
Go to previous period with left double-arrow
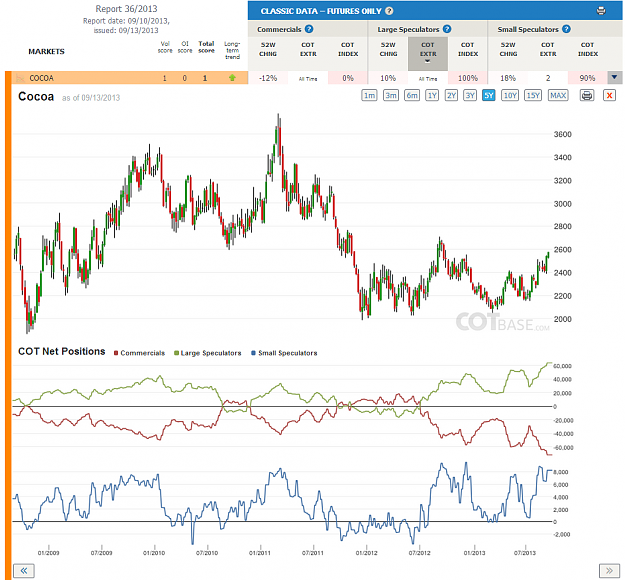pos(24,570)
